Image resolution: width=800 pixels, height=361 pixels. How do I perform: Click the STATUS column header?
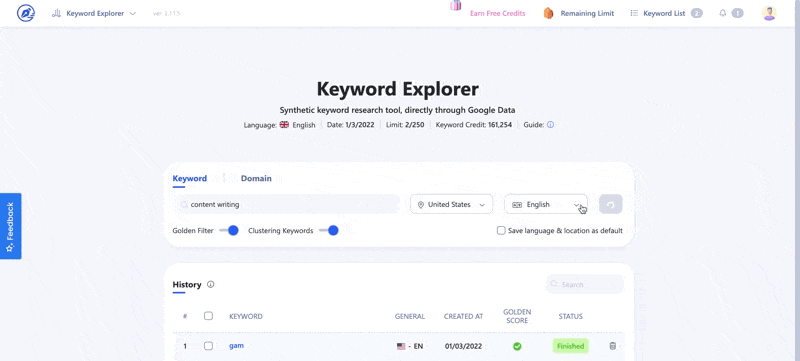click(x=570, y=316)
